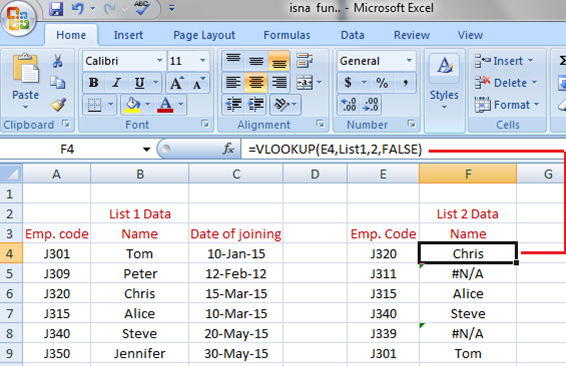
Task: Save the workbook from Quick Access Toolbar
Action: coord(56,9)
